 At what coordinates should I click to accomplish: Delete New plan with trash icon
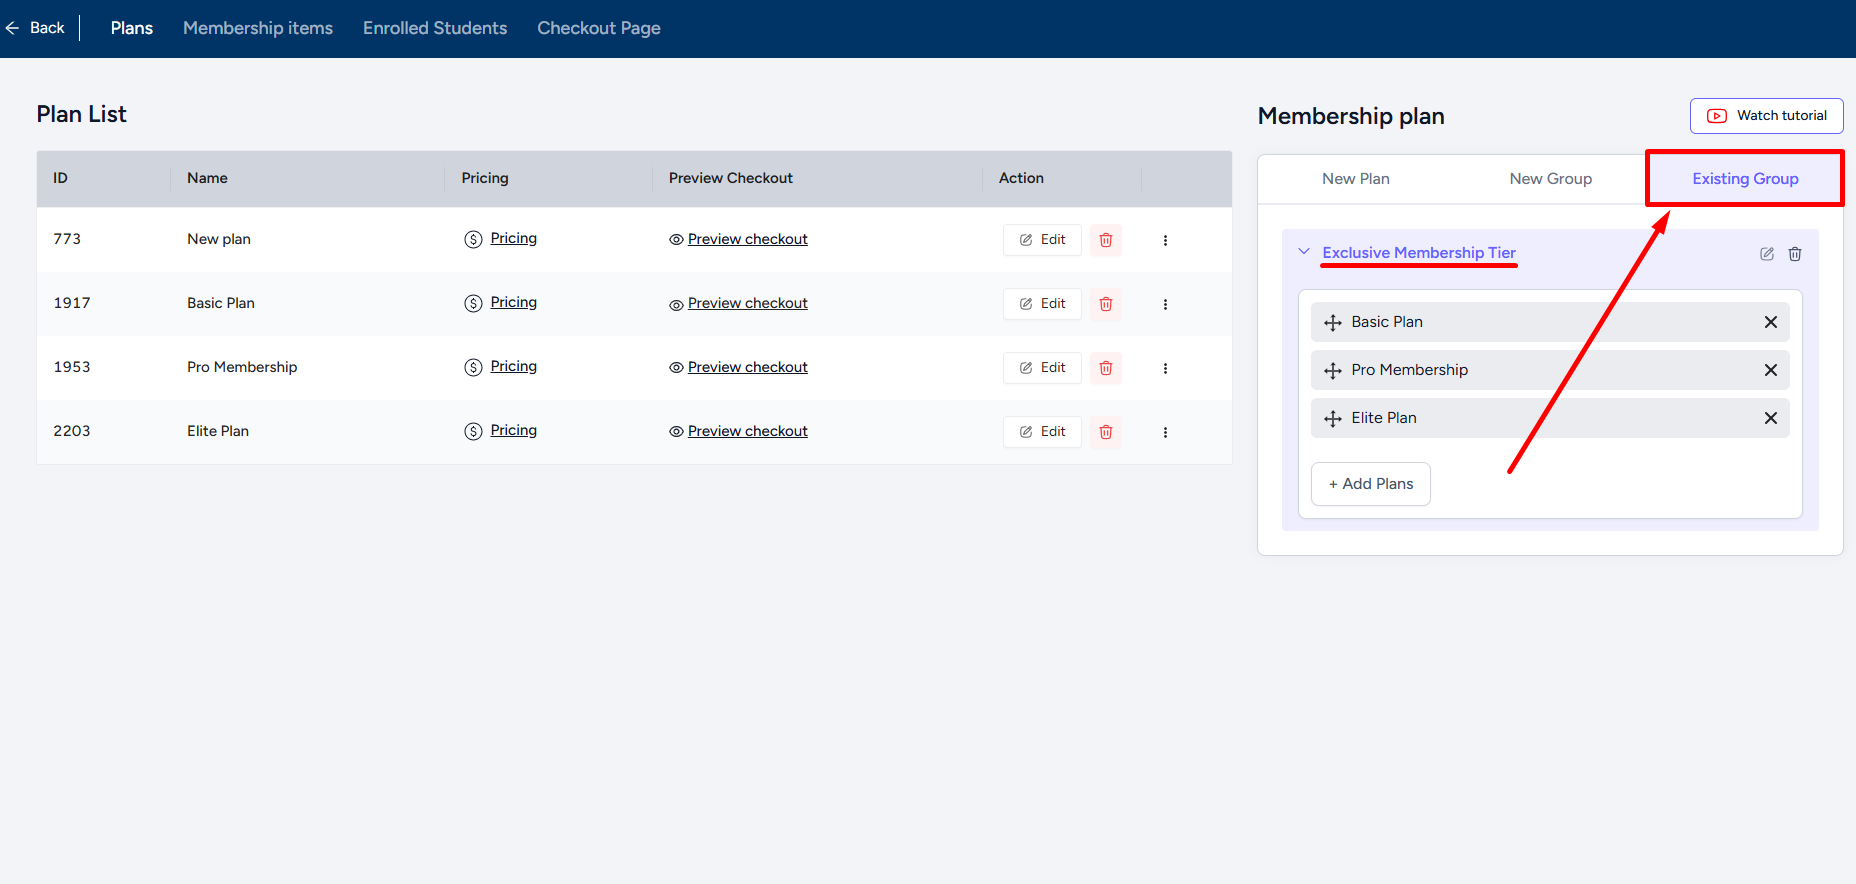(x=1106, y=240)
